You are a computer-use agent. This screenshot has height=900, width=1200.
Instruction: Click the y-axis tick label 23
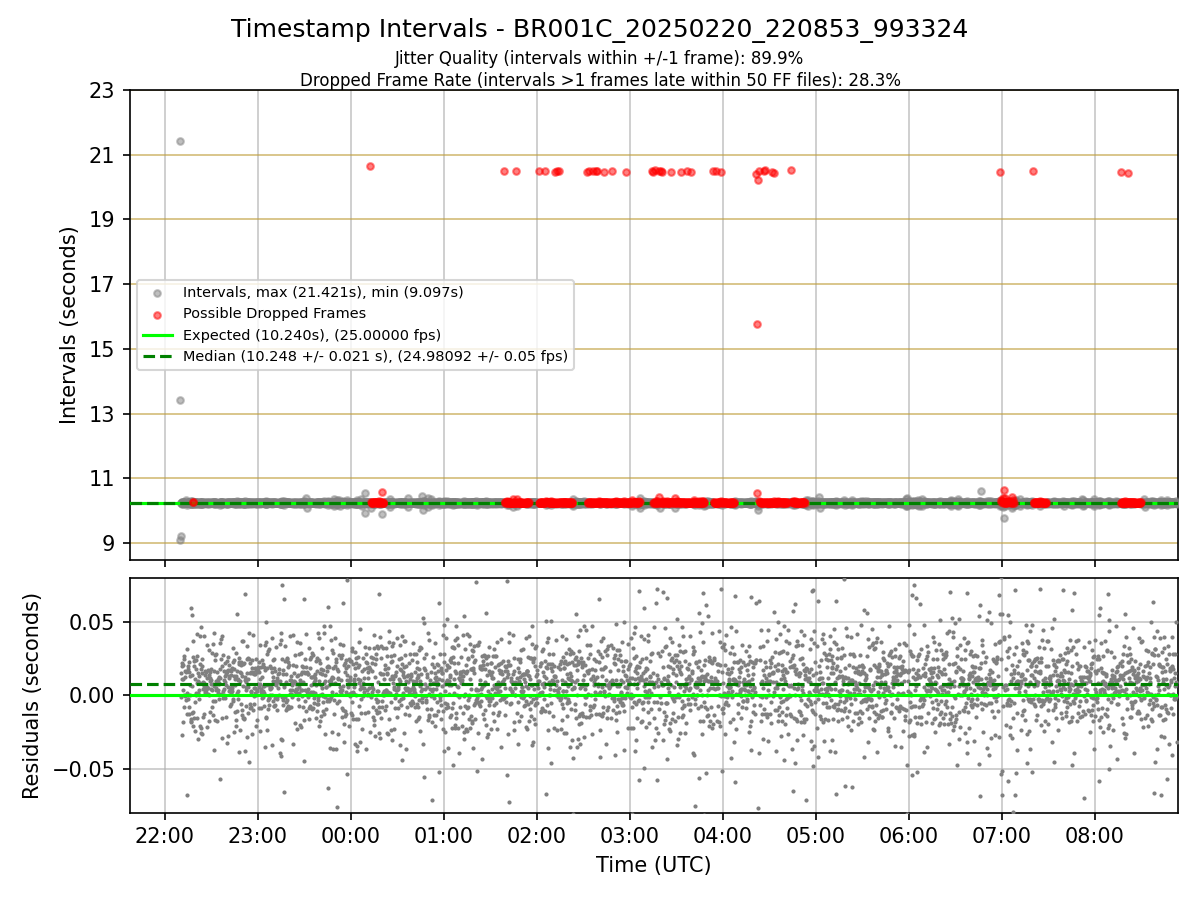pos(103,91)
